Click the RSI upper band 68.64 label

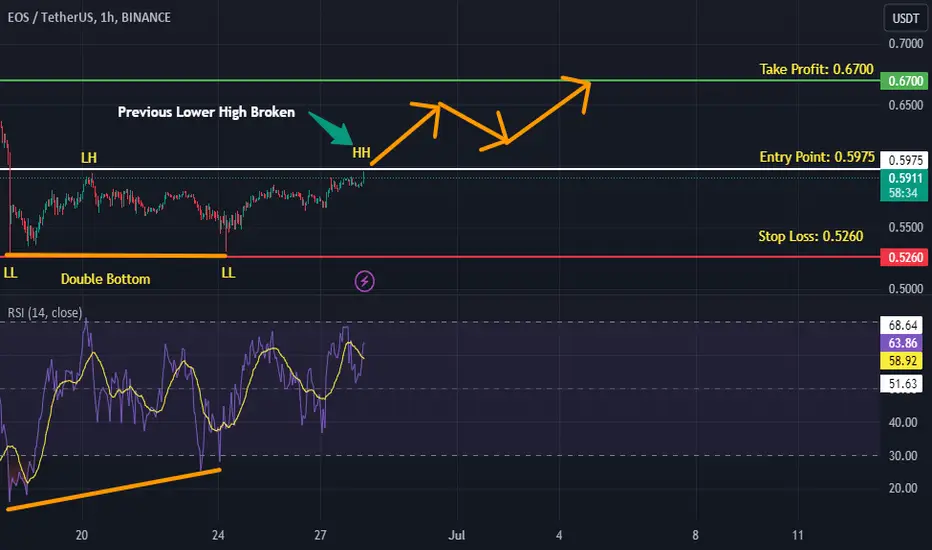902,325
